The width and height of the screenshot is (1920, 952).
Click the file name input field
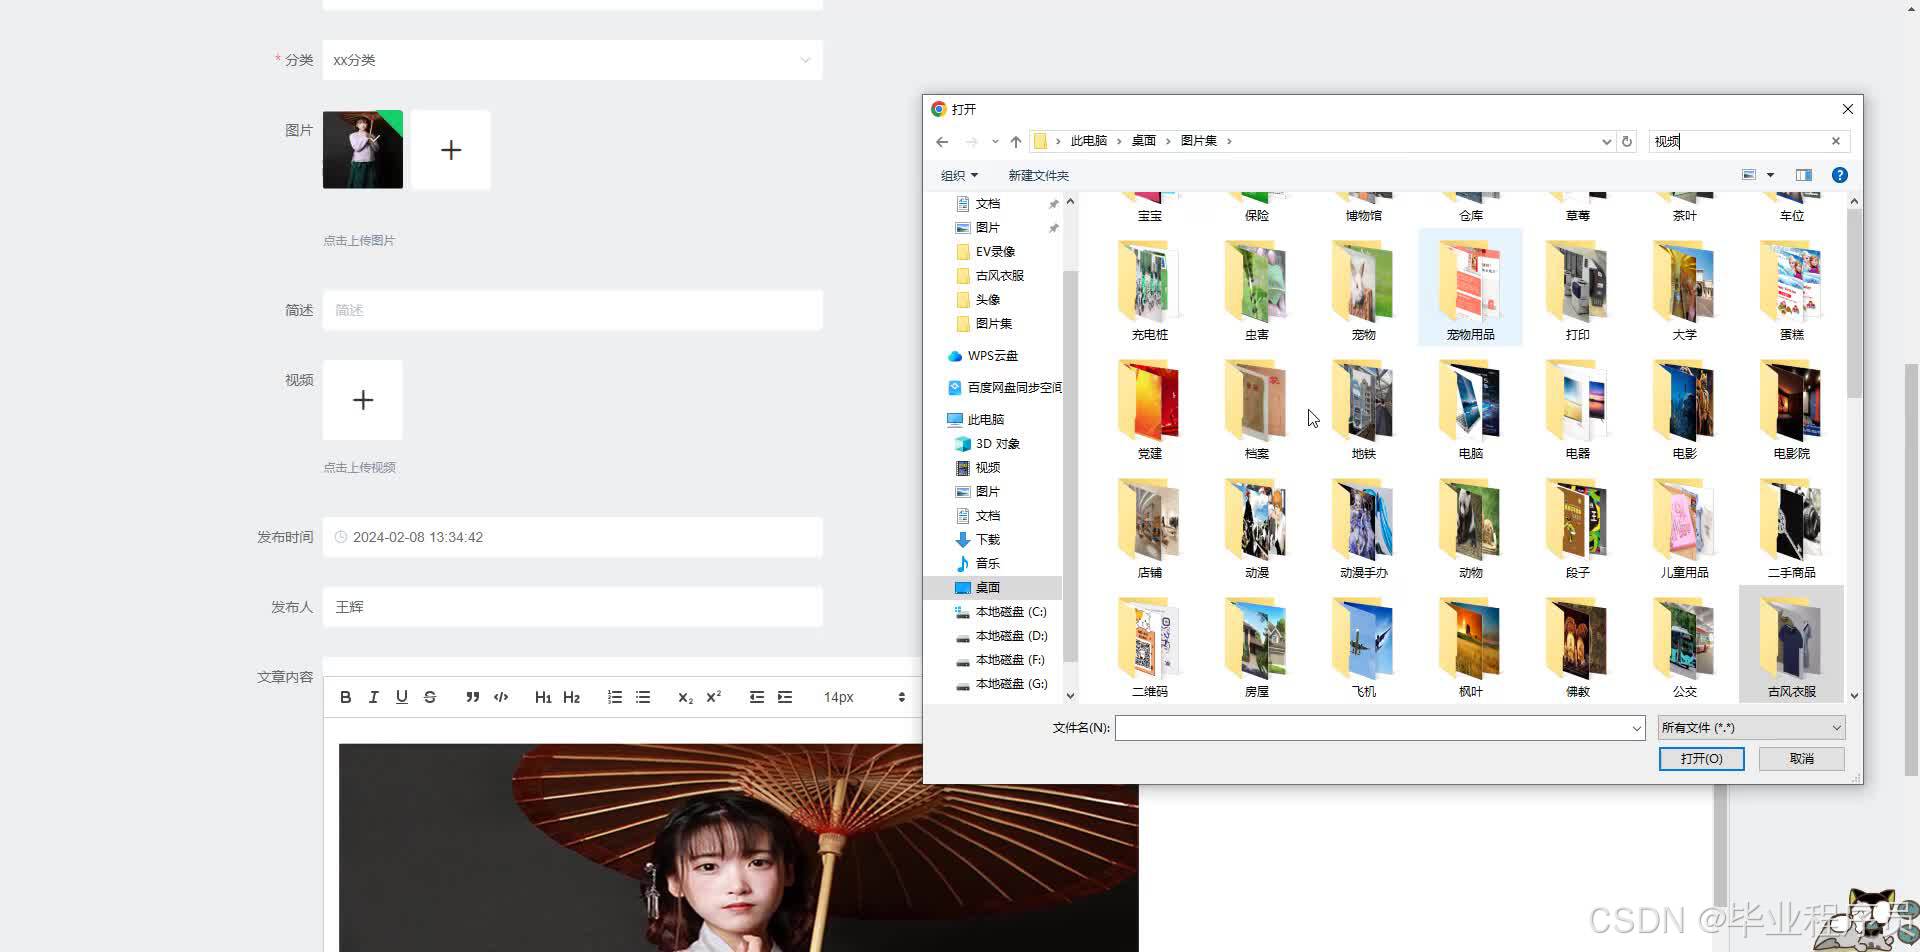[1378, 727]
